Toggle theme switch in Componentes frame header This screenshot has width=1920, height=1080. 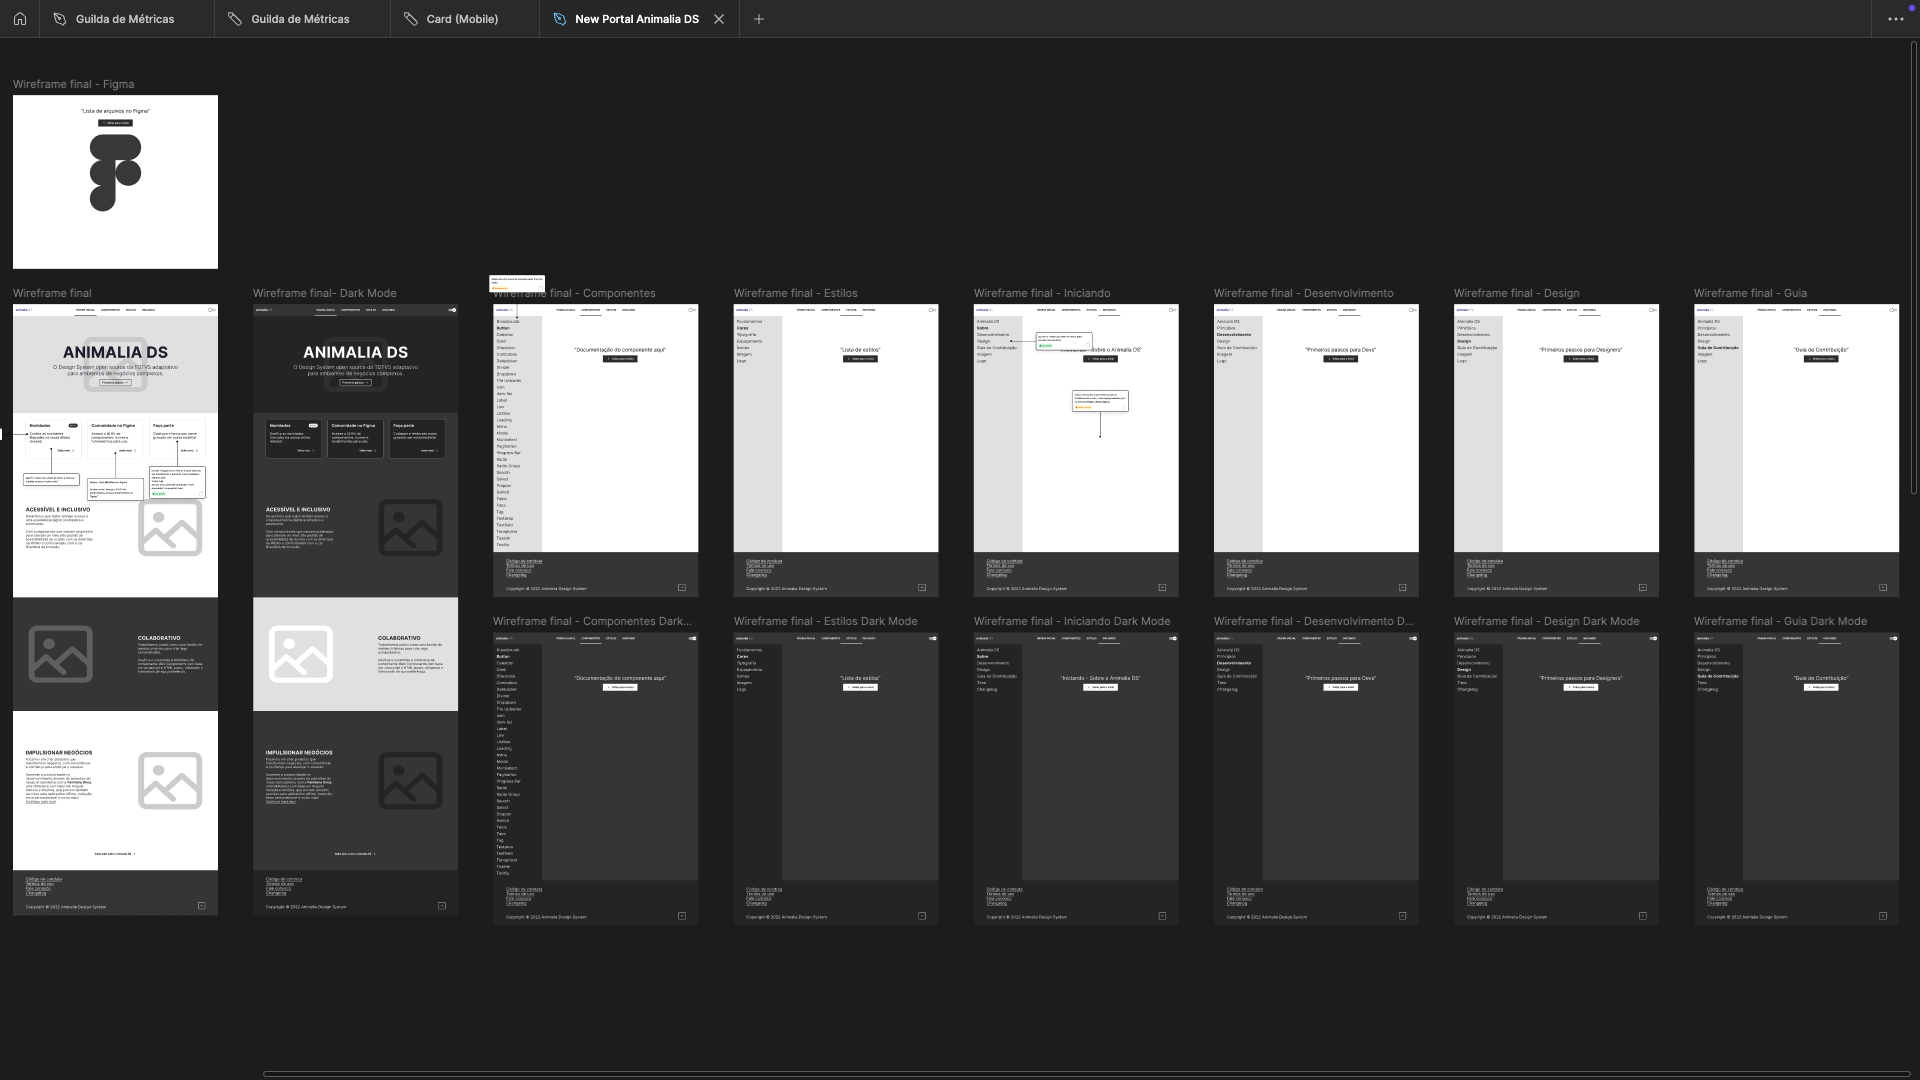click(x=692, y=310)
